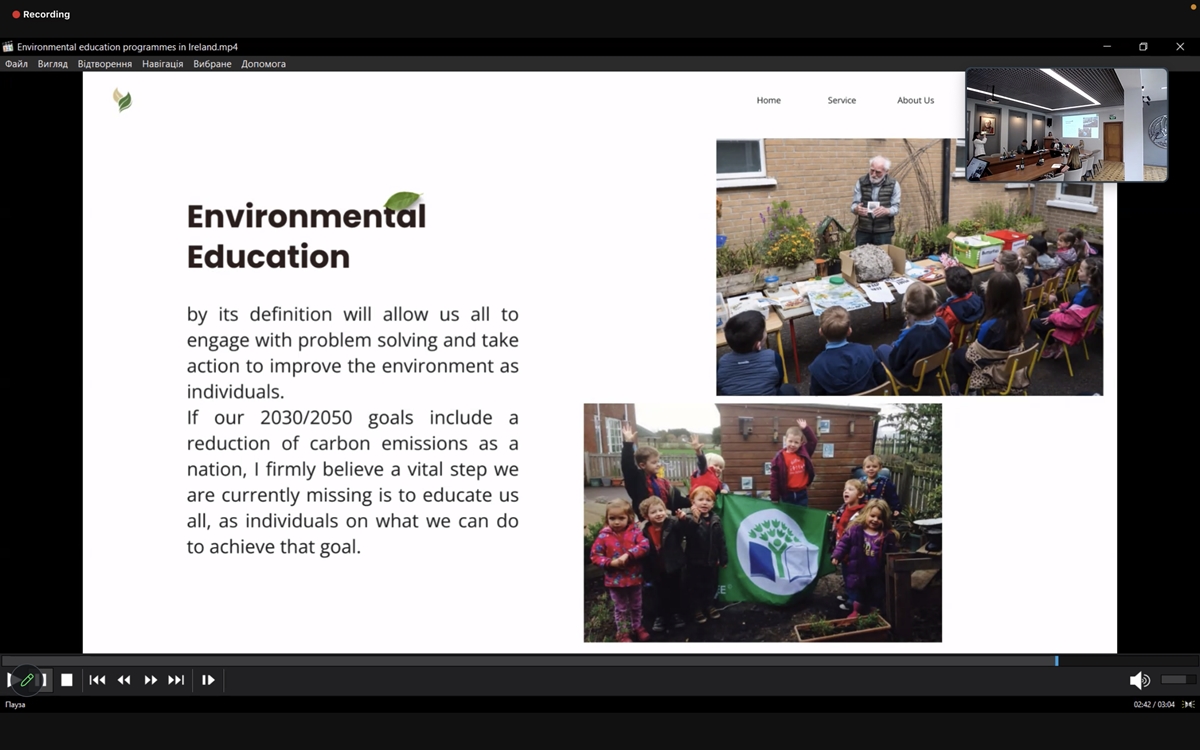Open the Файл menu
Viewport: 1200px width, 750px height.
tap(16, 64)
